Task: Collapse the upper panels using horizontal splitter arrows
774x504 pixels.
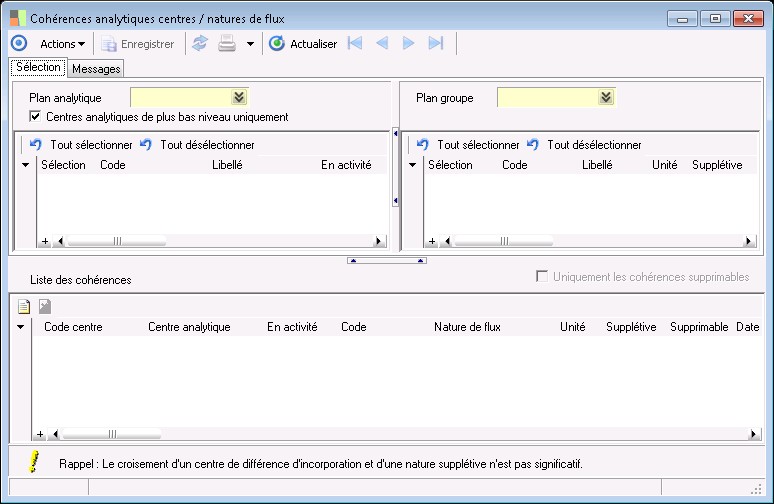Action: [x=387, y=261]
